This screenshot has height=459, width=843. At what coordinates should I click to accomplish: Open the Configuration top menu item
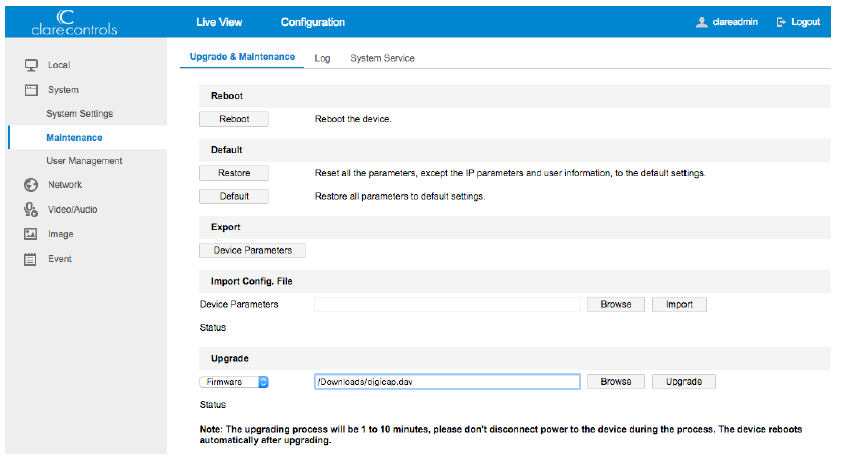(312, 22)
